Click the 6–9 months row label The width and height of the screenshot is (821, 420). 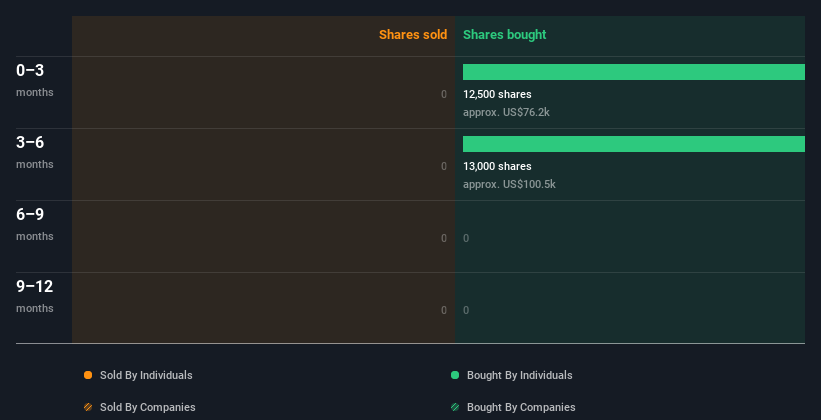35,224
